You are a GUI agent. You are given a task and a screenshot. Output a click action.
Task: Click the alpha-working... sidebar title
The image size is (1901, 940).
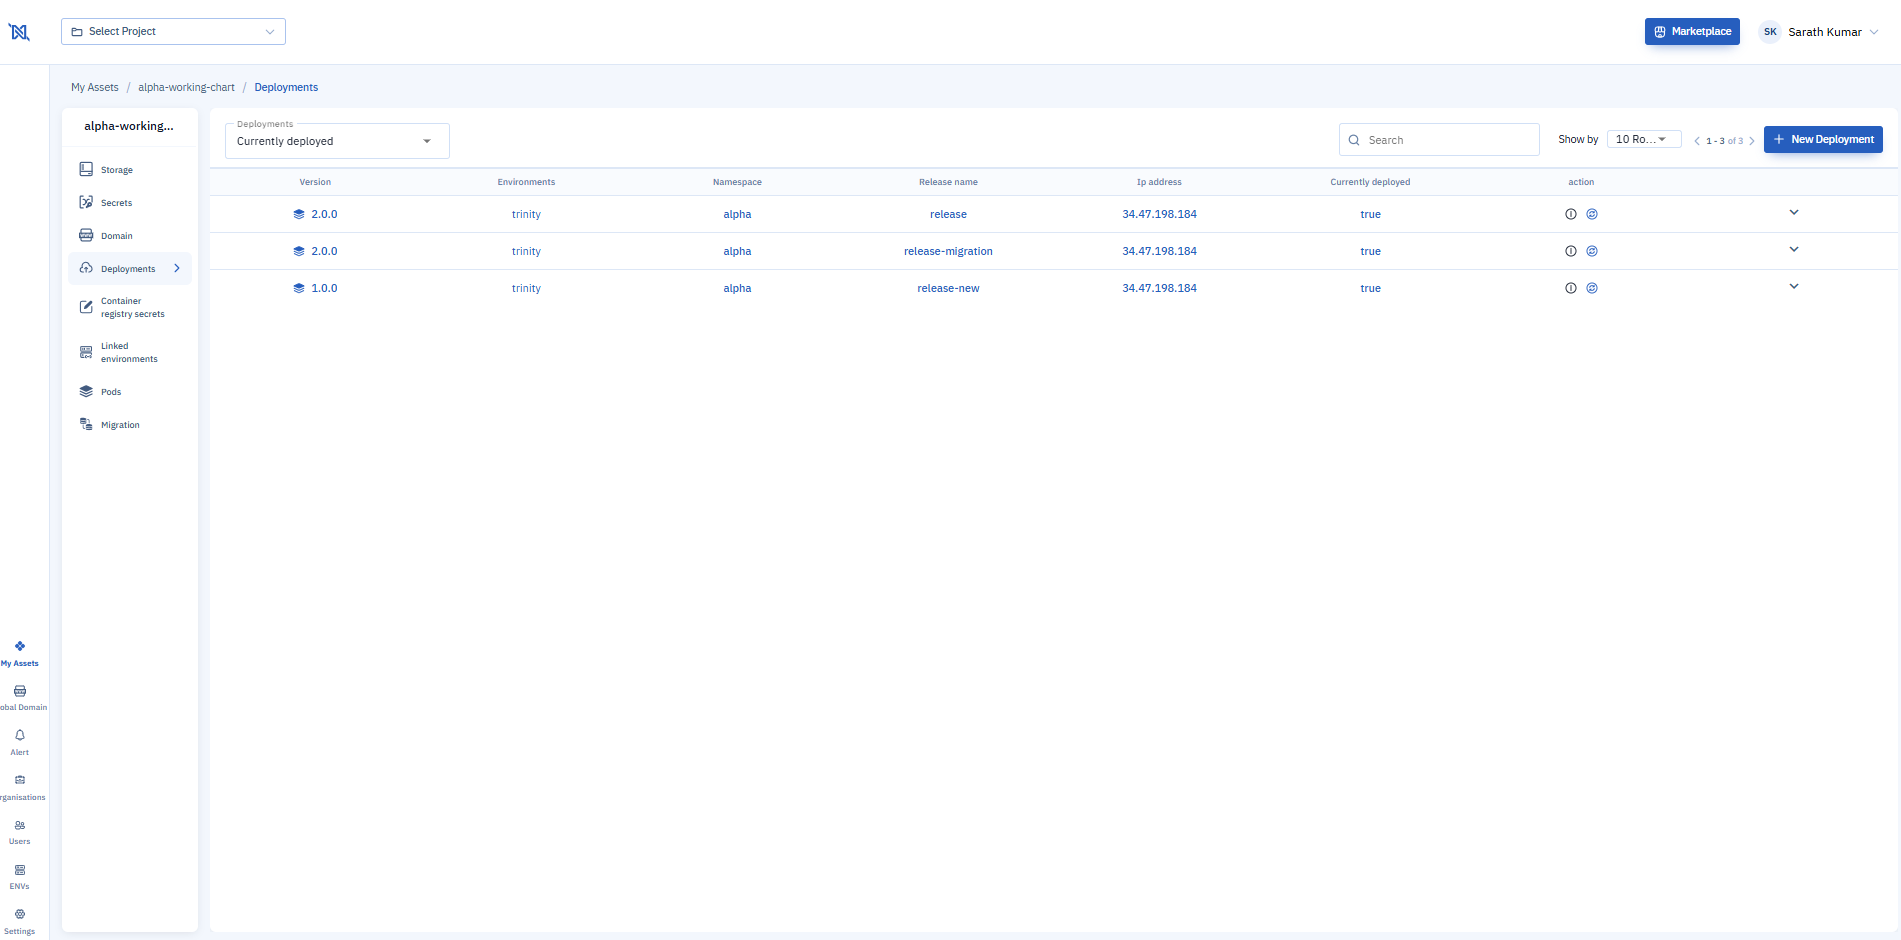pyautogui.click(x=129, y=126)
